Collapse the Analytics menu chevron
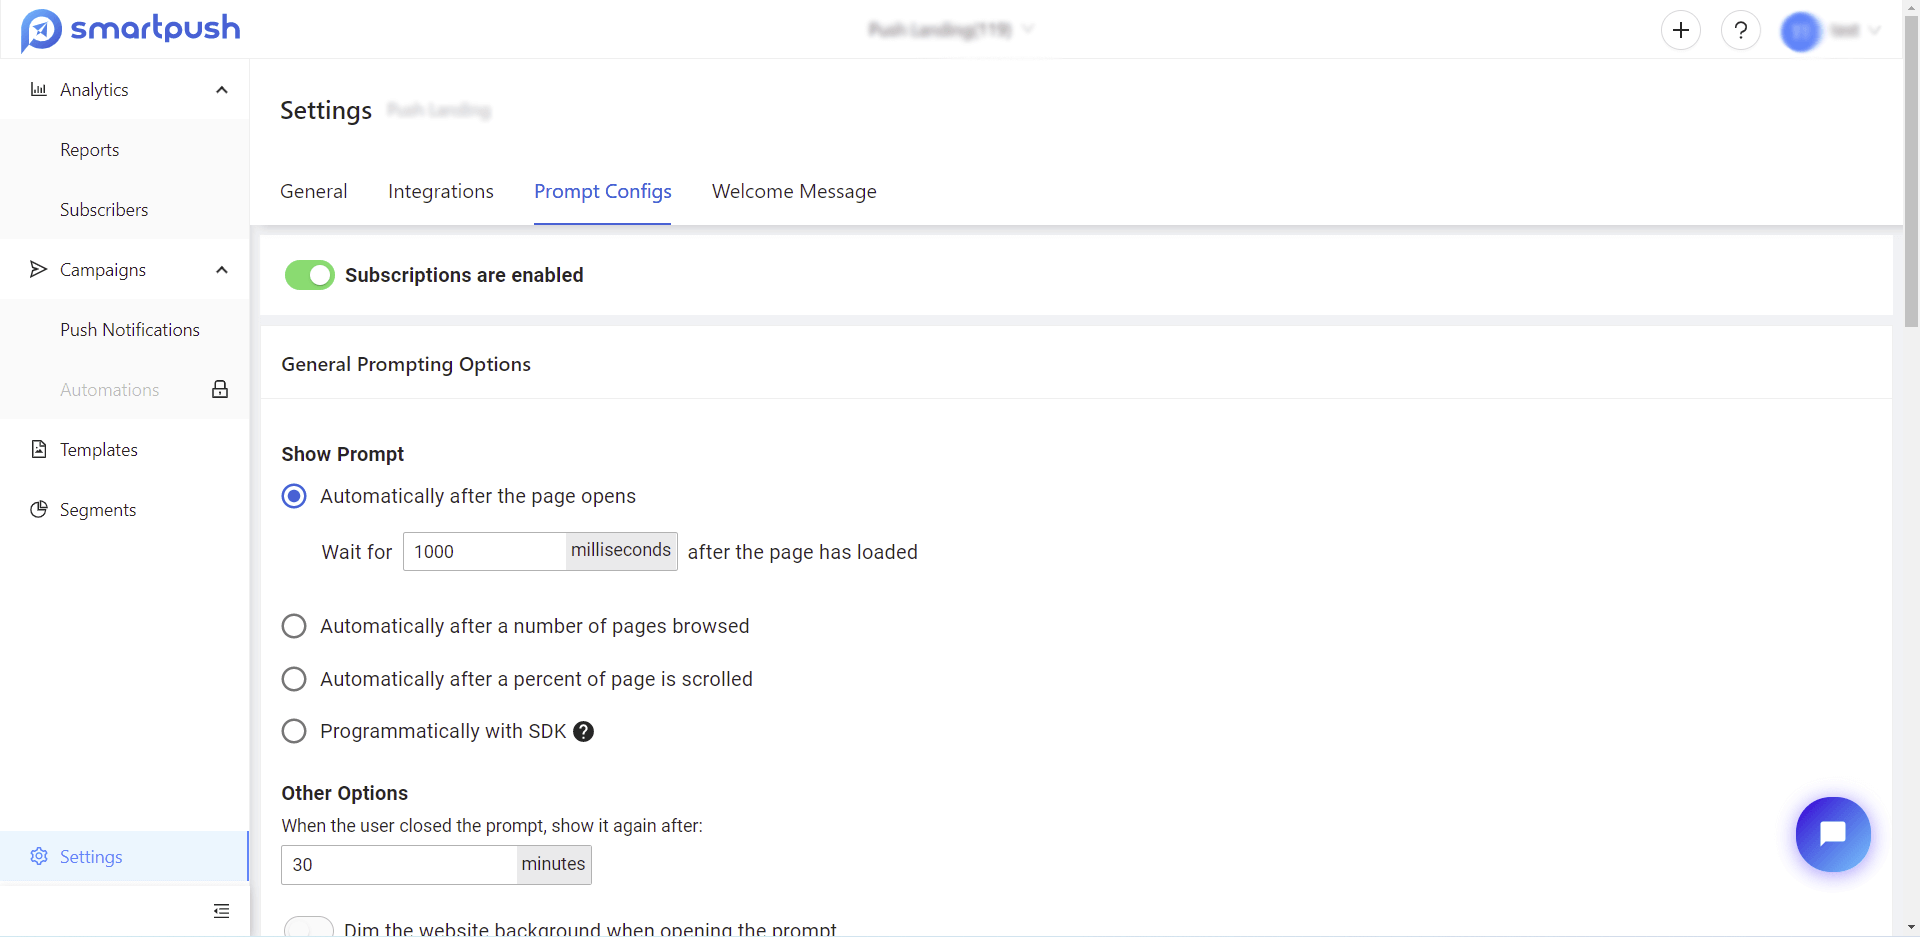Viewport: 1920px width, 937px height. (x=222, y=90)
